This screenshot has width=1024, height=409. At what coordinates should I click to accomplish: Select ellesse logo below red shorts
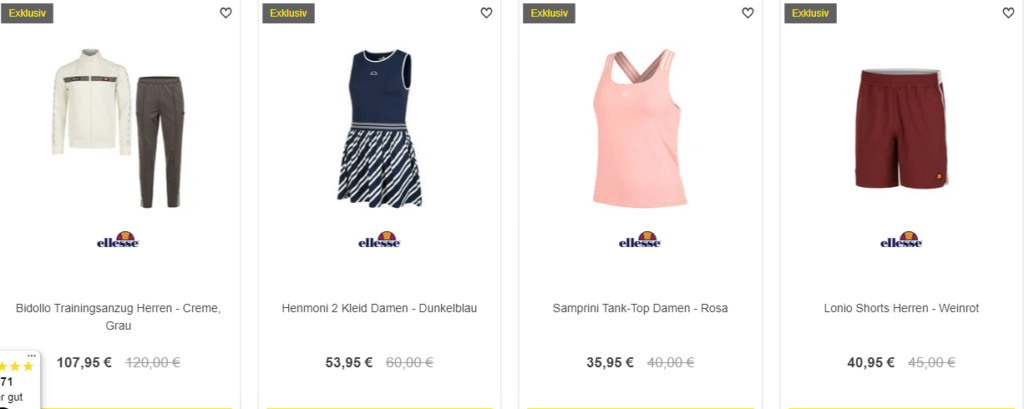click(901, 240)
